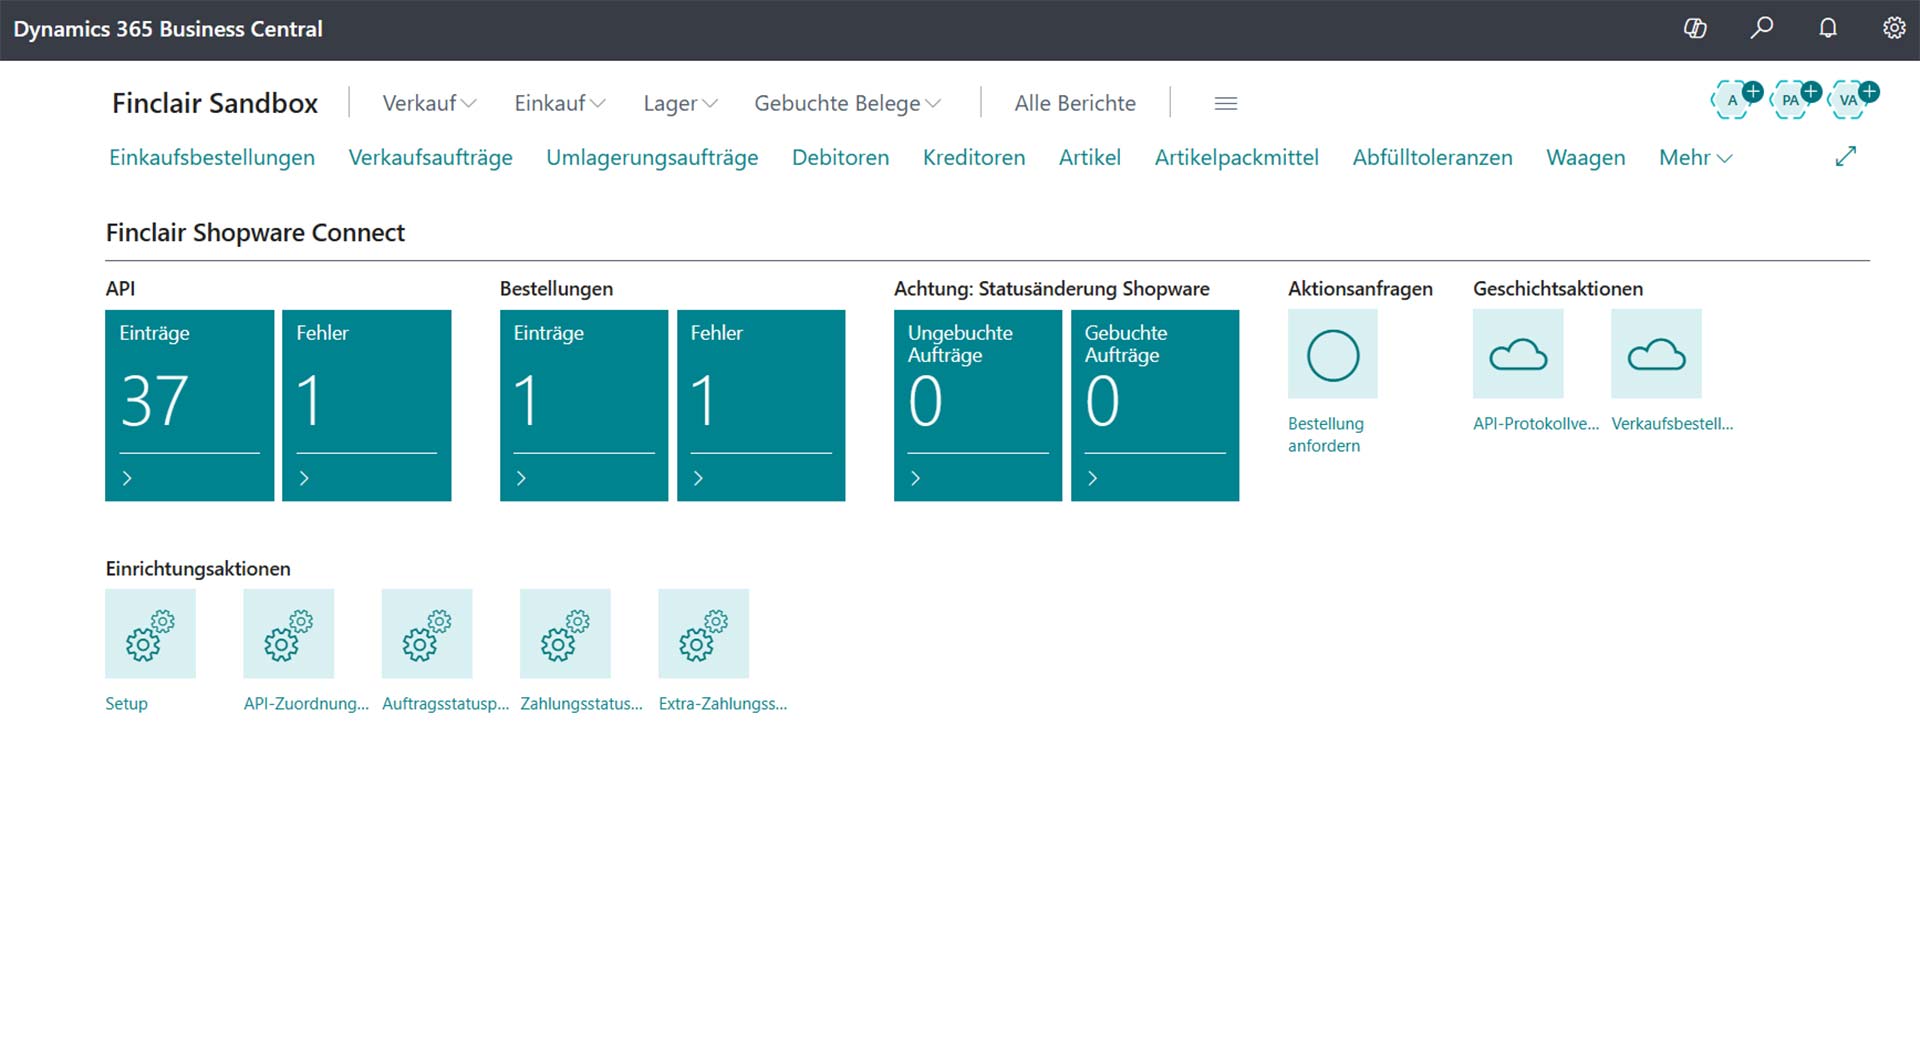The image size is (1920, 1055).
Task: Open Waagen link
Action: (x=1586, y=158)
